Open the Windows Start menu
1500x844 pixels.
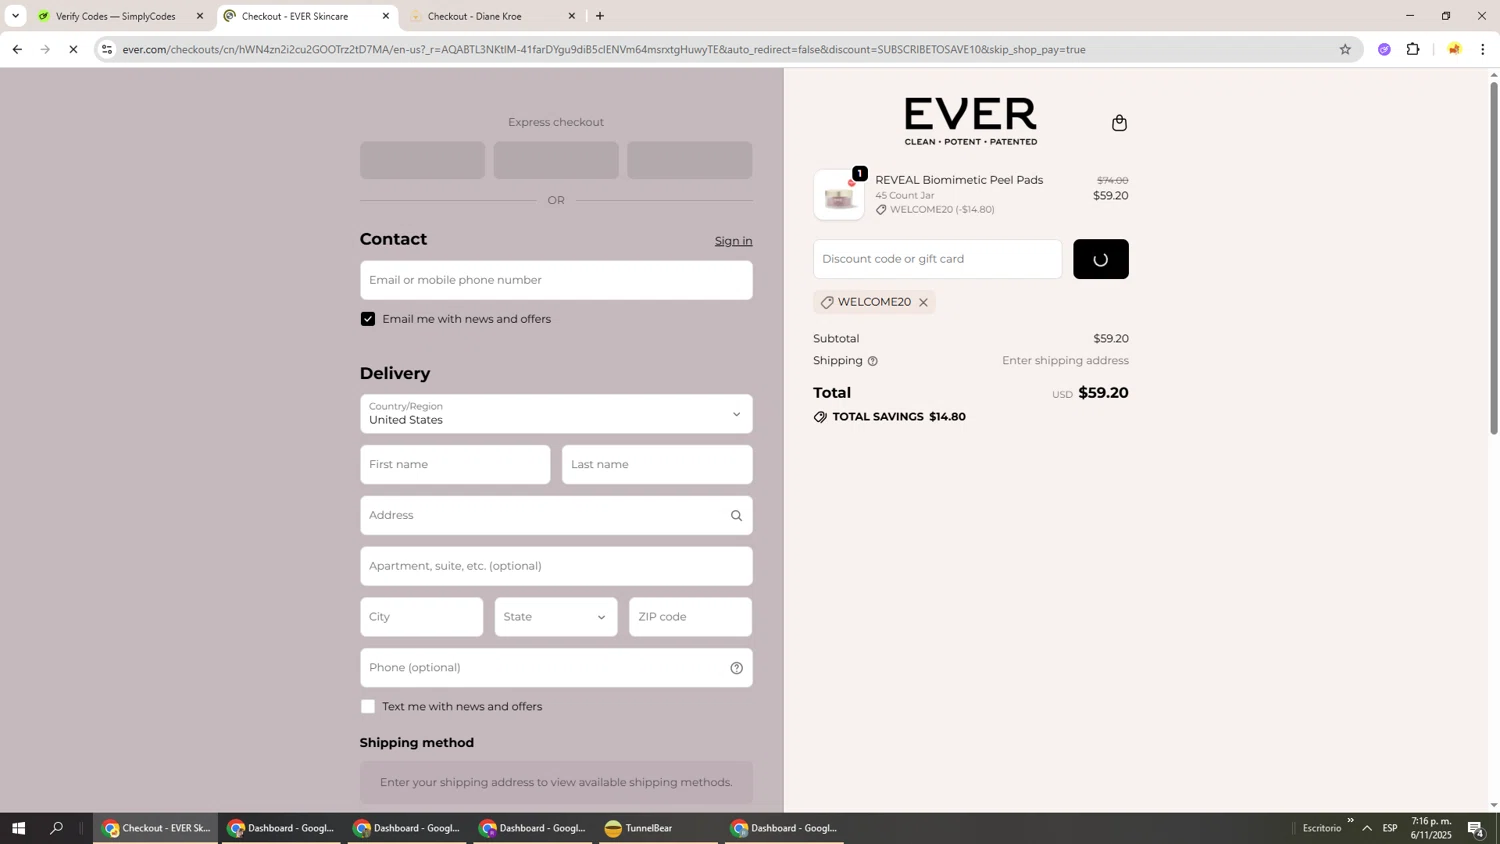[x=17, y=828]
